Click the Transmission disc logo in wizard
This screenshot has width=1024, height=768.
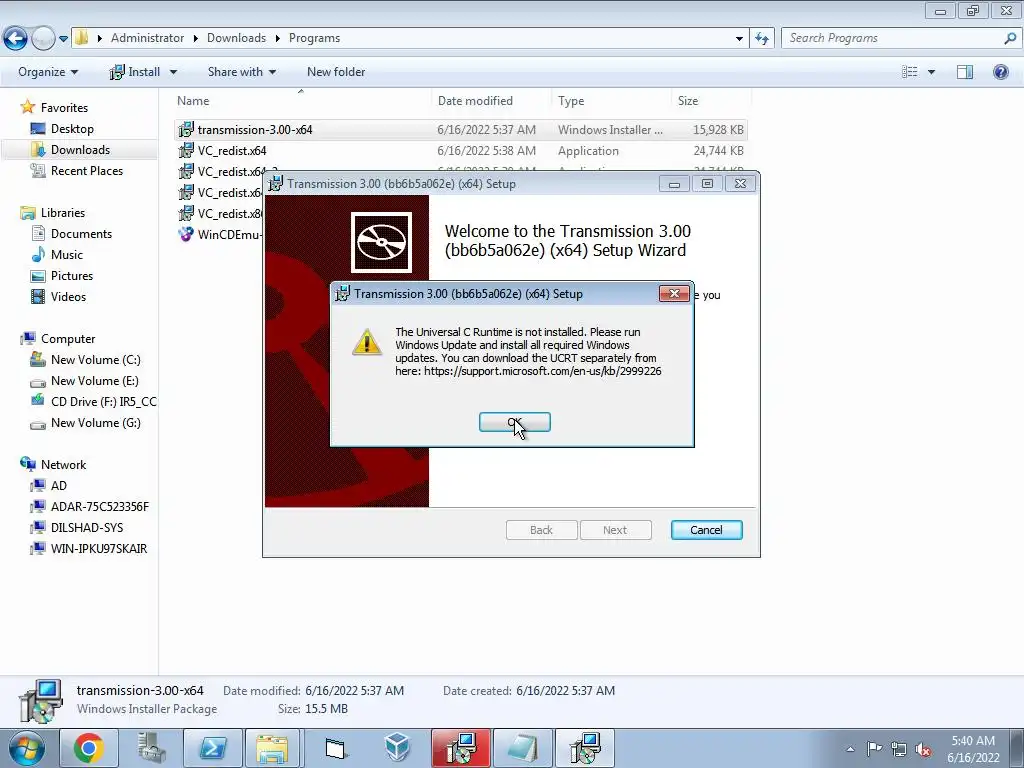(x=381, y=242)
